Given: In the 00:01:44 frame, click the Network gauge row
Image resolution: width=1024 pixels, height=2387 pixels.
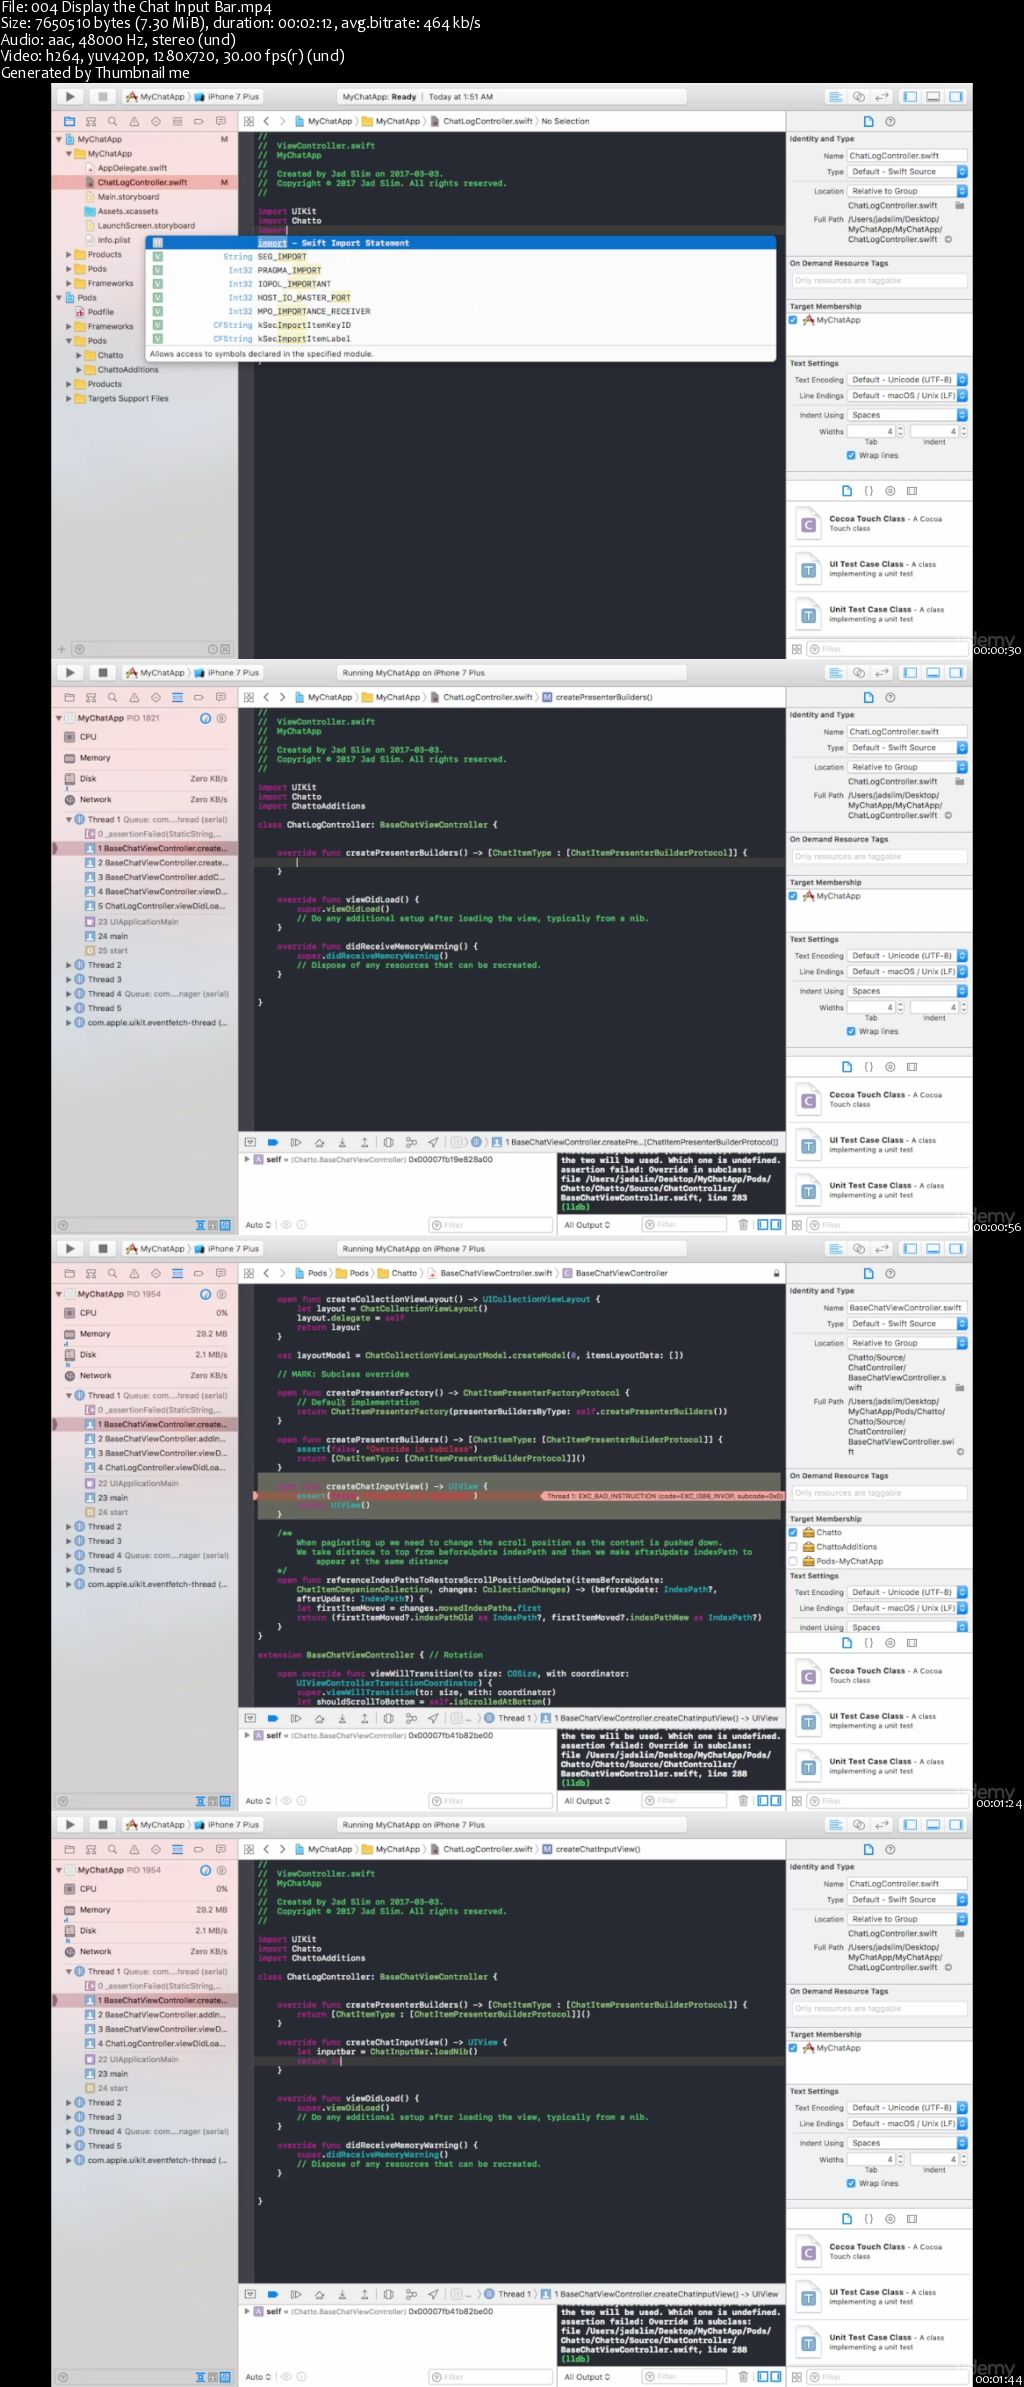Looking at the screenshot, I should pos(145,1951).
